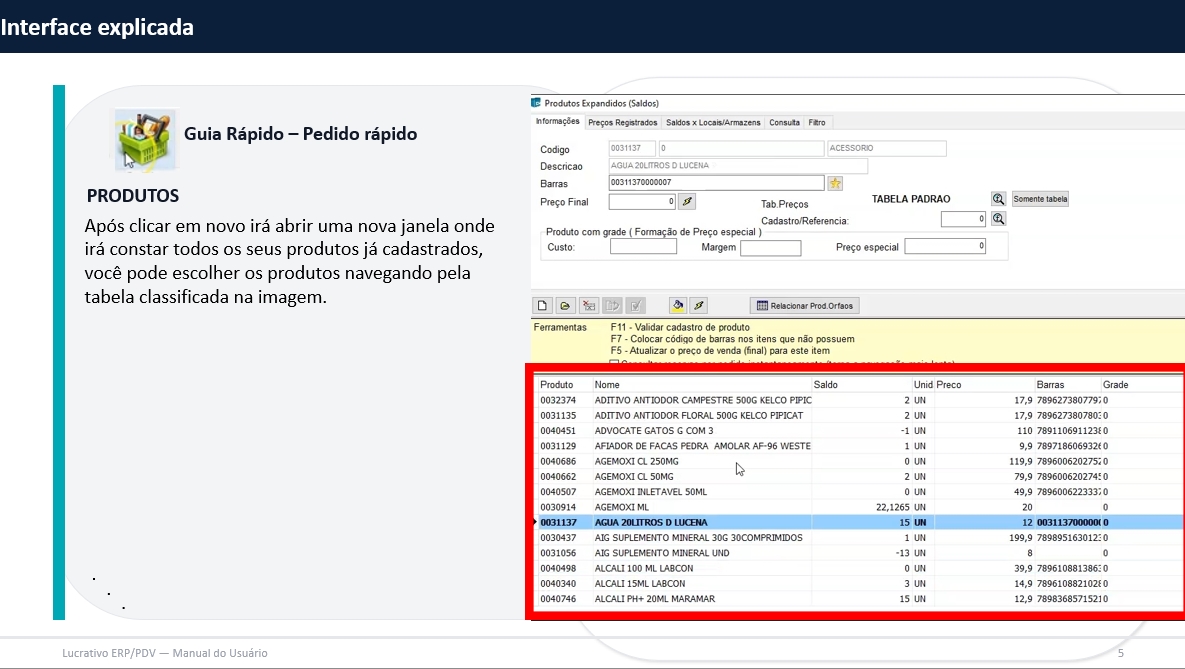The image size is (1185, 669).
Task: Click into the Barras input field
Action: click(x=715, y=183)
